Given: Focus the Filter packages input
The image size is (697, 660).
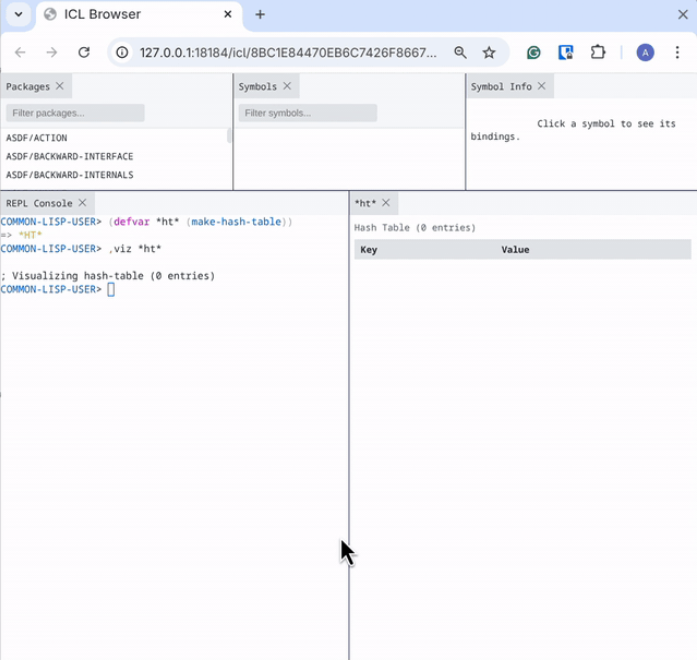Looking at the screenshot, I should pos(75,113).
